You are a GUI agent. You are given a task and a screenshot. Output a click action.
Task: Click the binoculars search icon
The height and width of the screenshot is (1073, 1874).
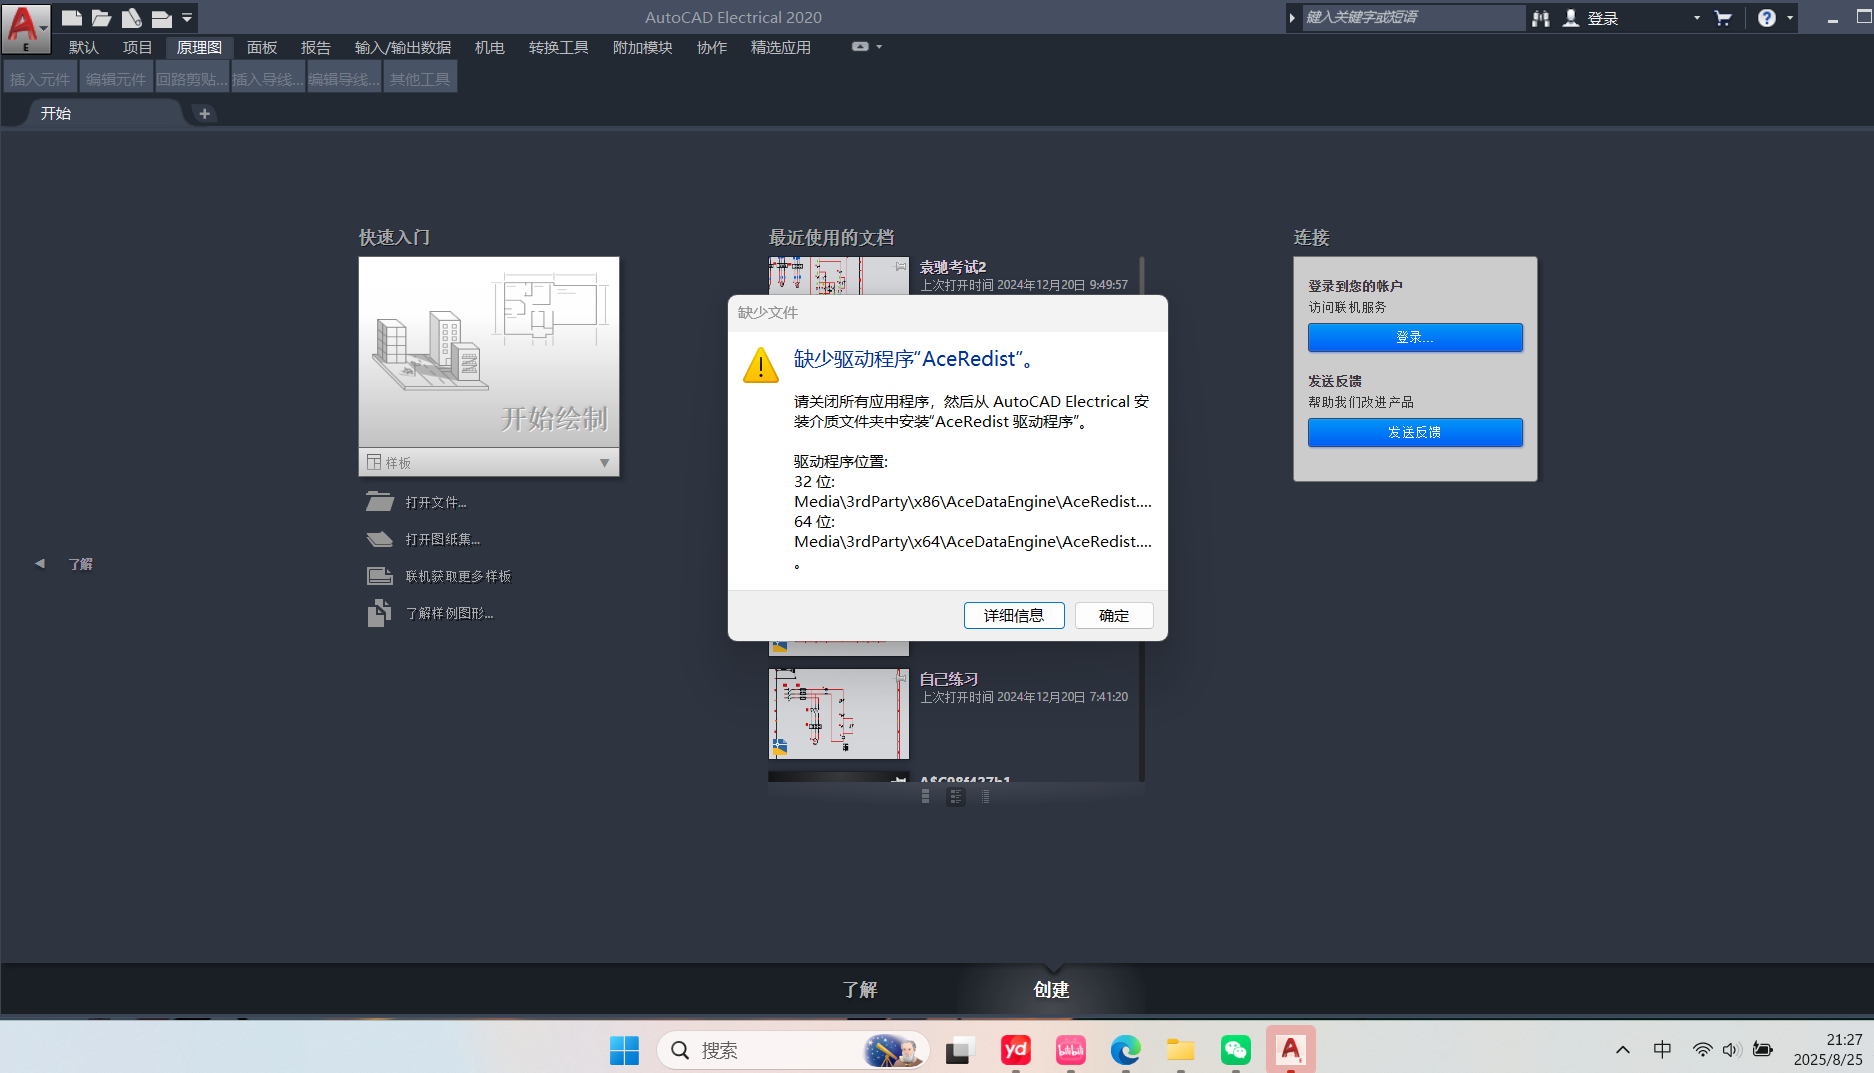click(1541, 18)
